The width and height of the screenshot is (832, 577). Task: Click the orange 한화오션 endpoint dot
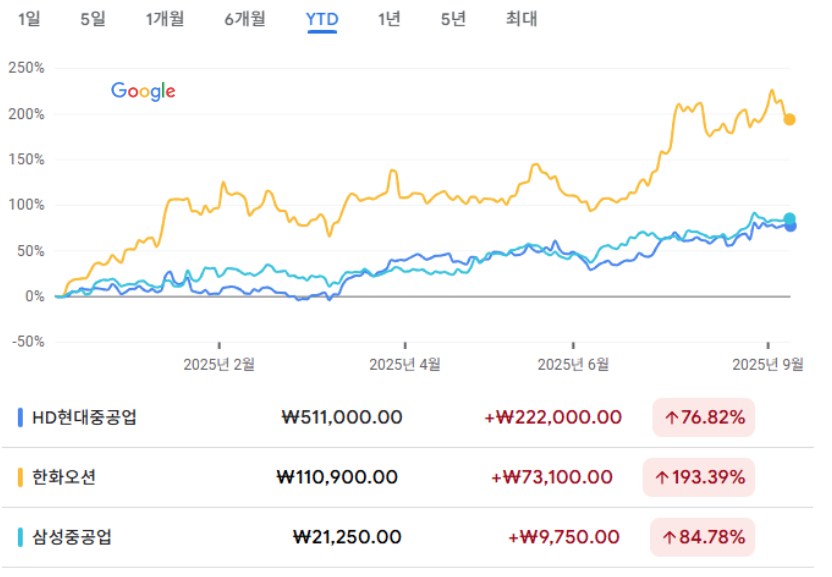click(x=790, y=119)
